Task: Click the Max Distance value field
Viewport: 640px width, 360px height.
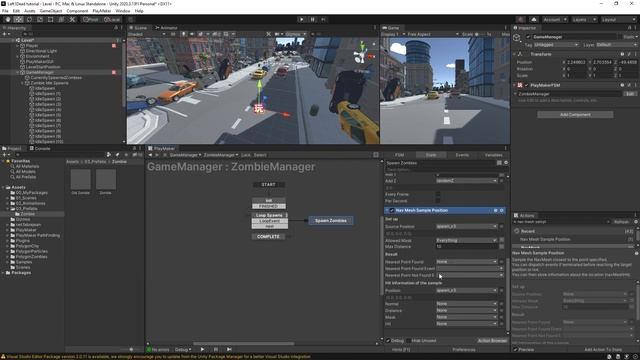Action: click(467, 247)
